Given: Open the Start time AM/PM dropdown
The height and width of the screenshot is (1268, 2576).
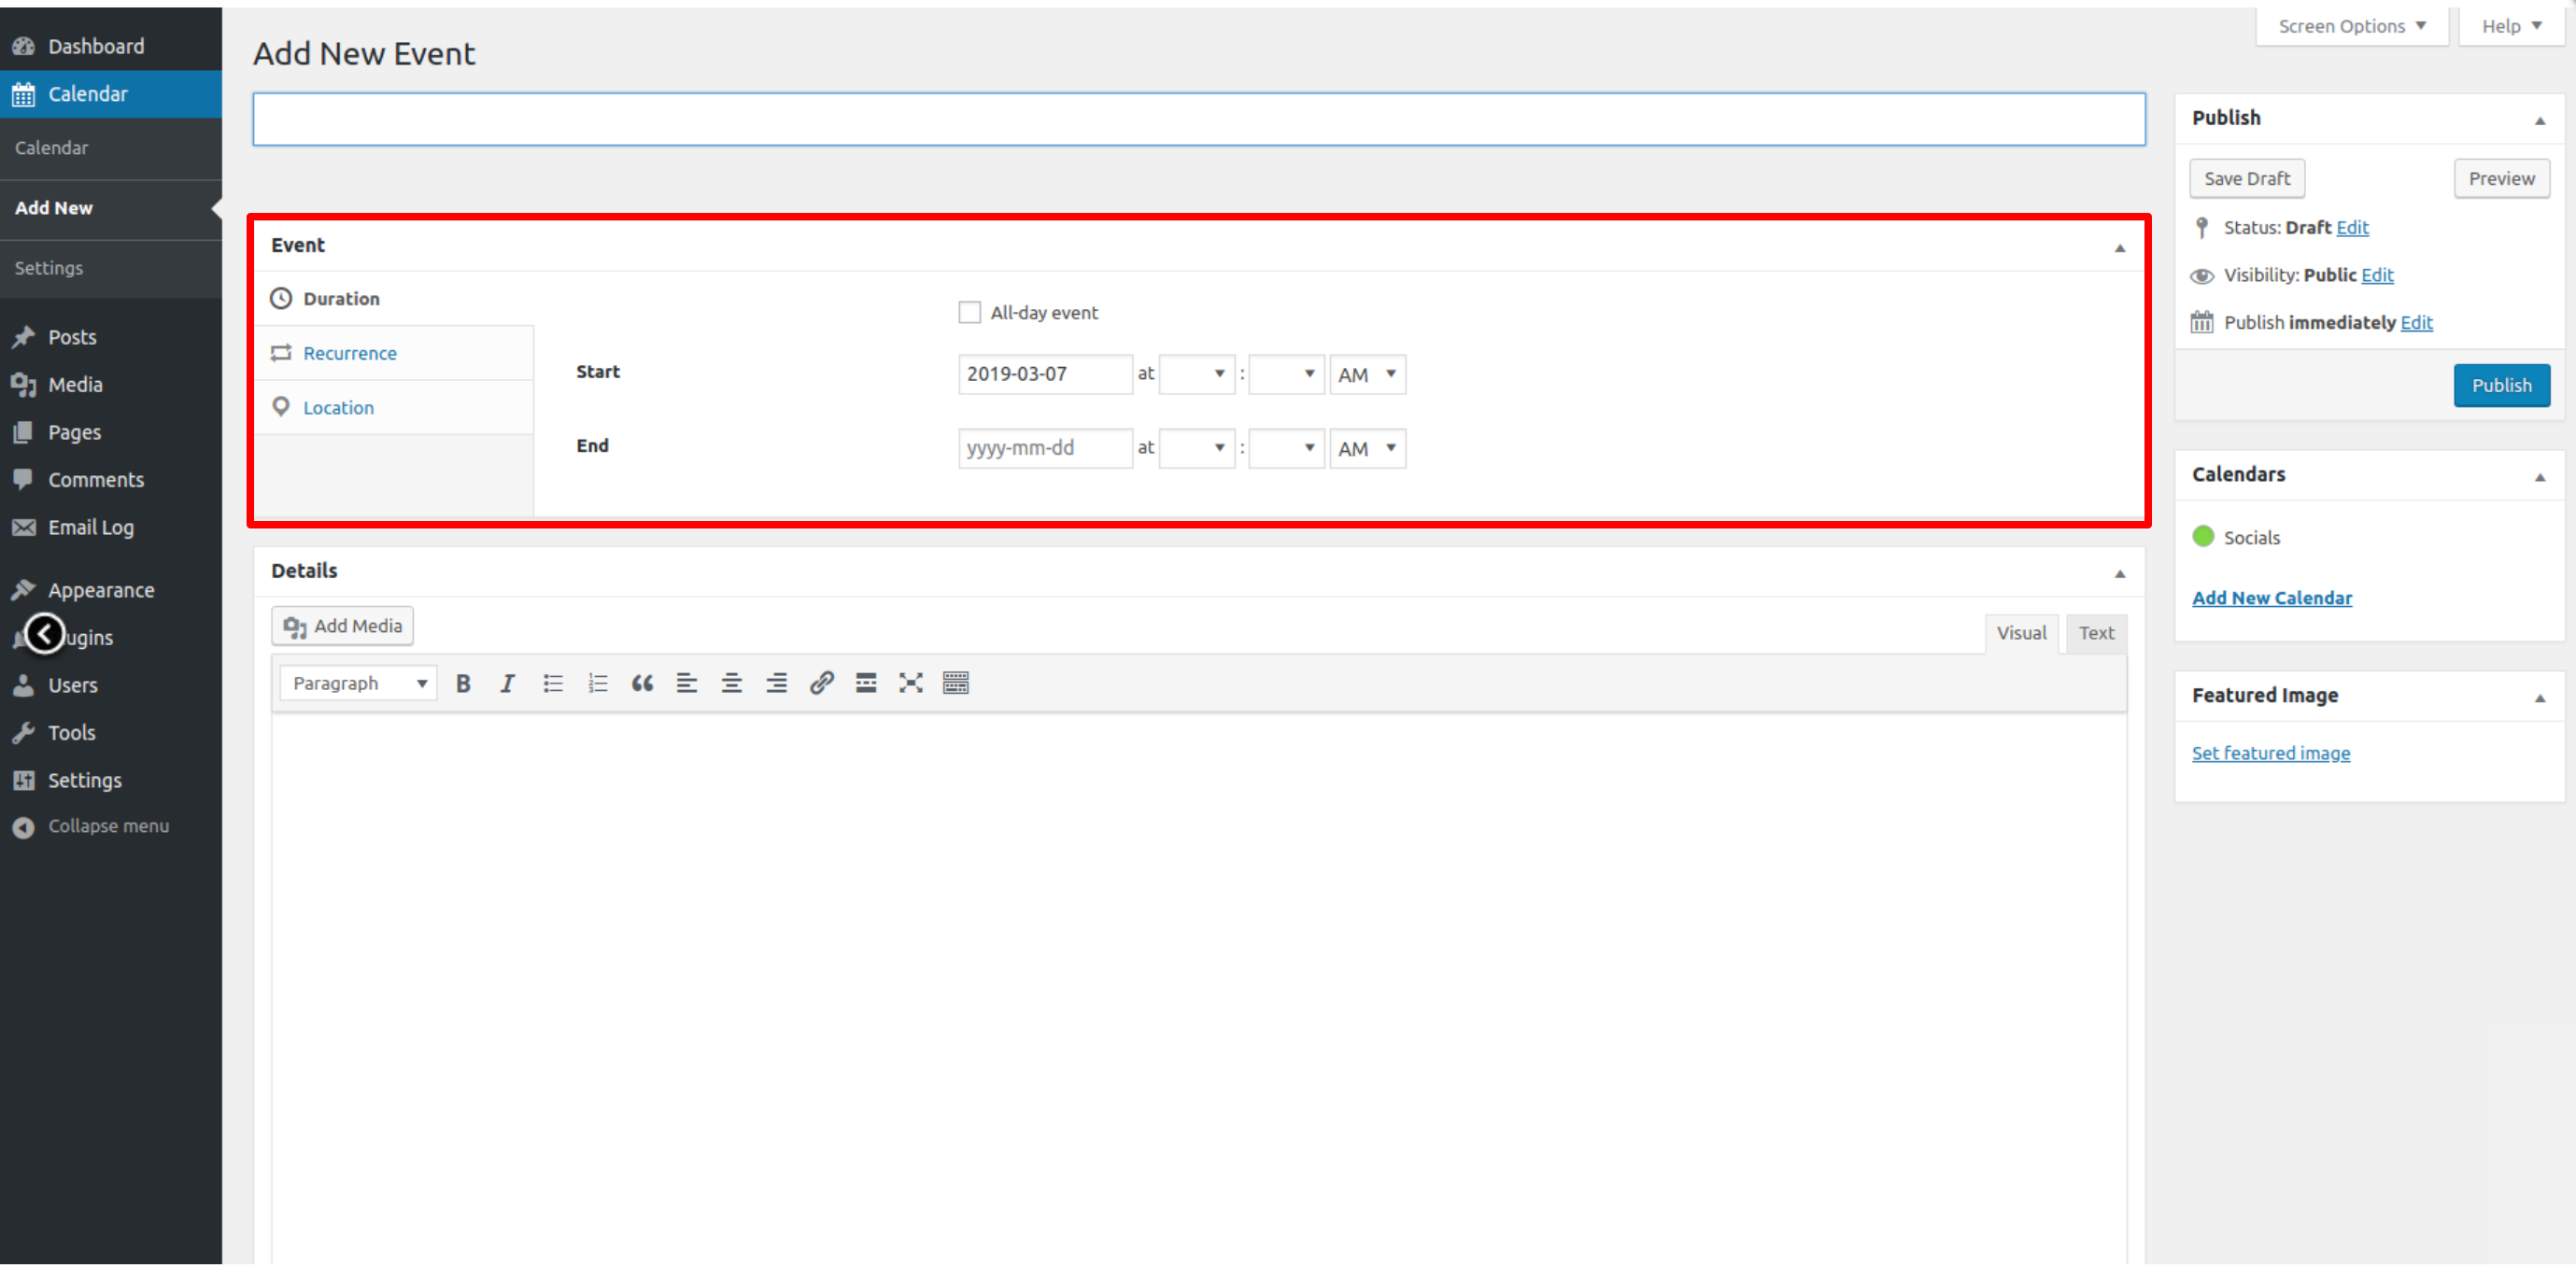Looking at the screenshot, I should 1366,374.
